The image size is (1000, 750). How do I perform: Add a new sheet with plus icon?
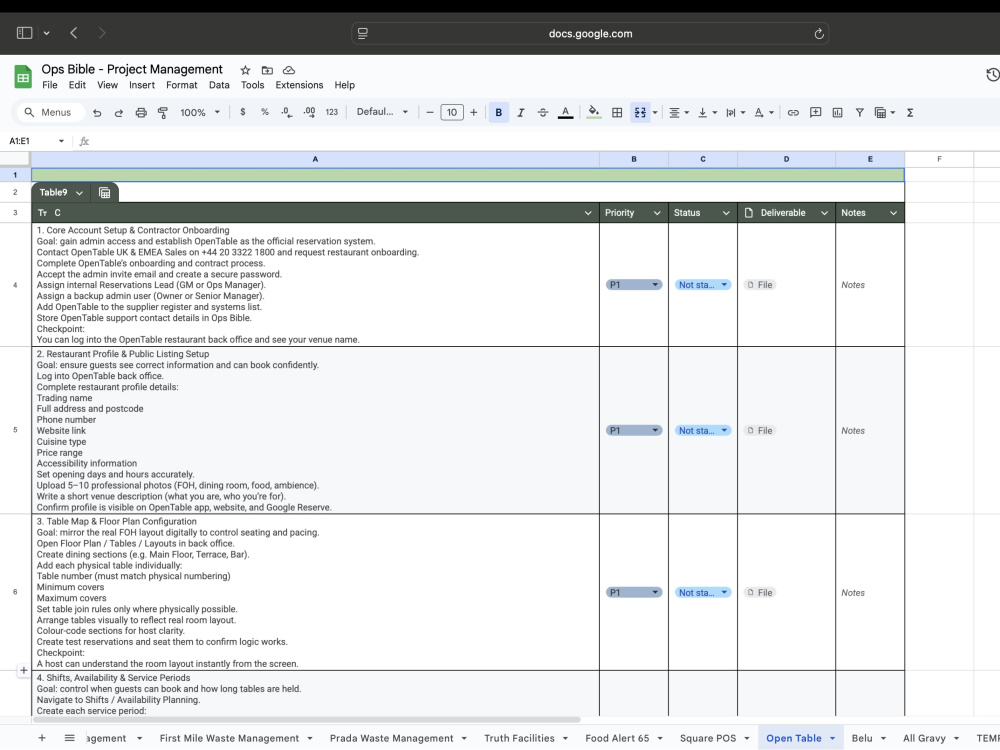[41, 738]
